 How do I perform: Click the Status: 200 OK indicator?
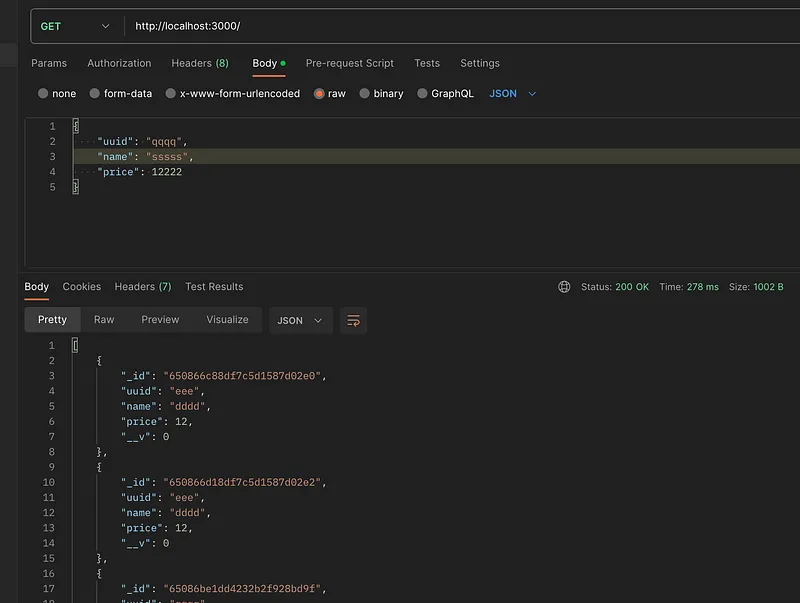pyautogui.click(x=615, y=287)
